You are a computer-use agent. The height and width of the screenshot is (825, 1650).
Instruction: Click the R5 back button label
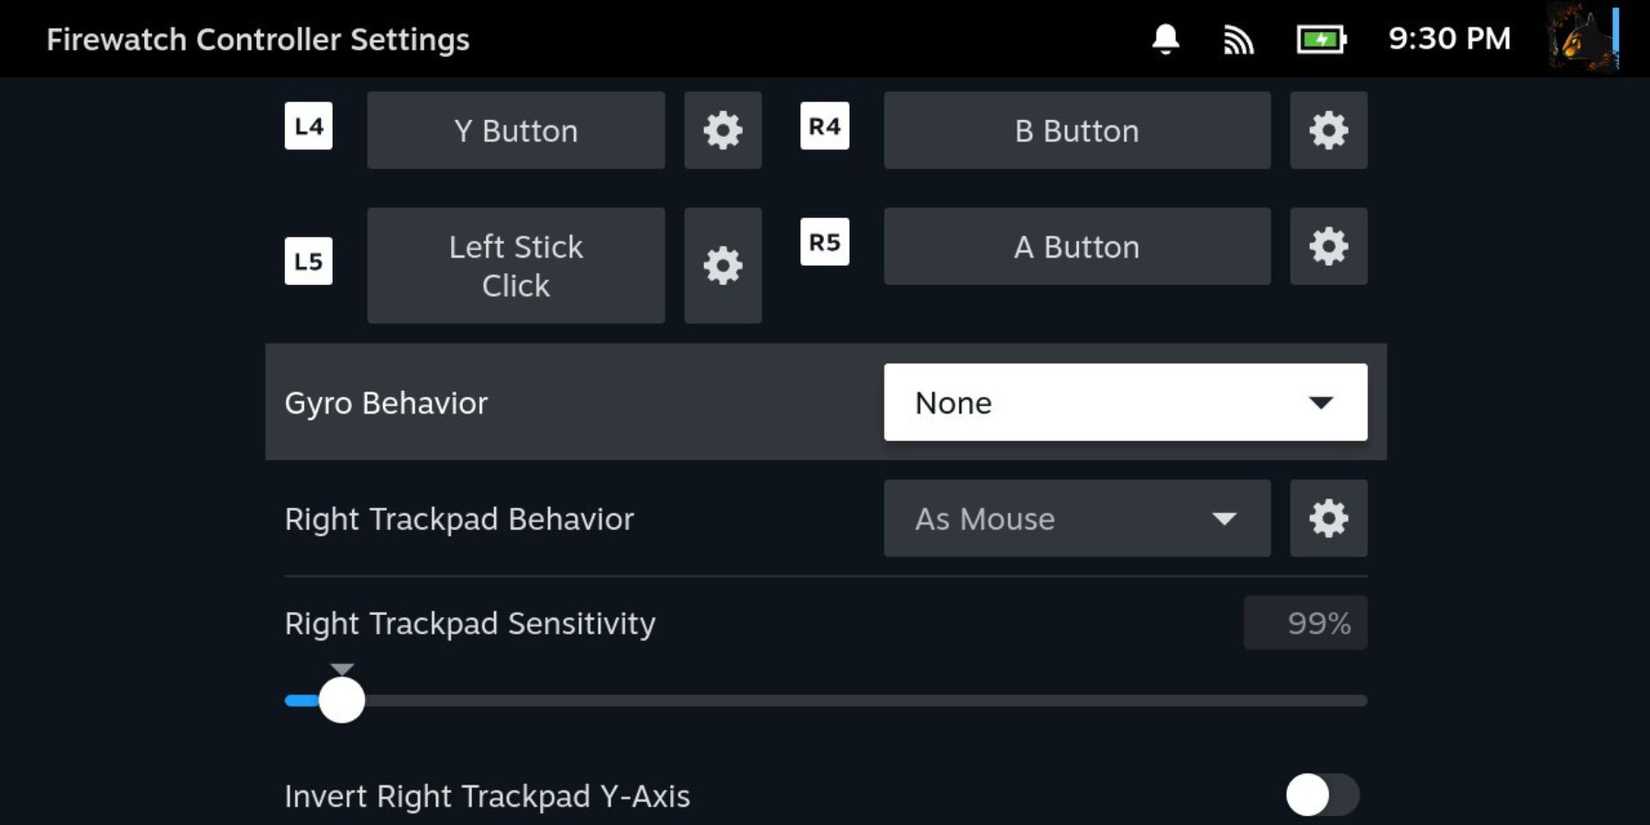(x=824, y=241)
